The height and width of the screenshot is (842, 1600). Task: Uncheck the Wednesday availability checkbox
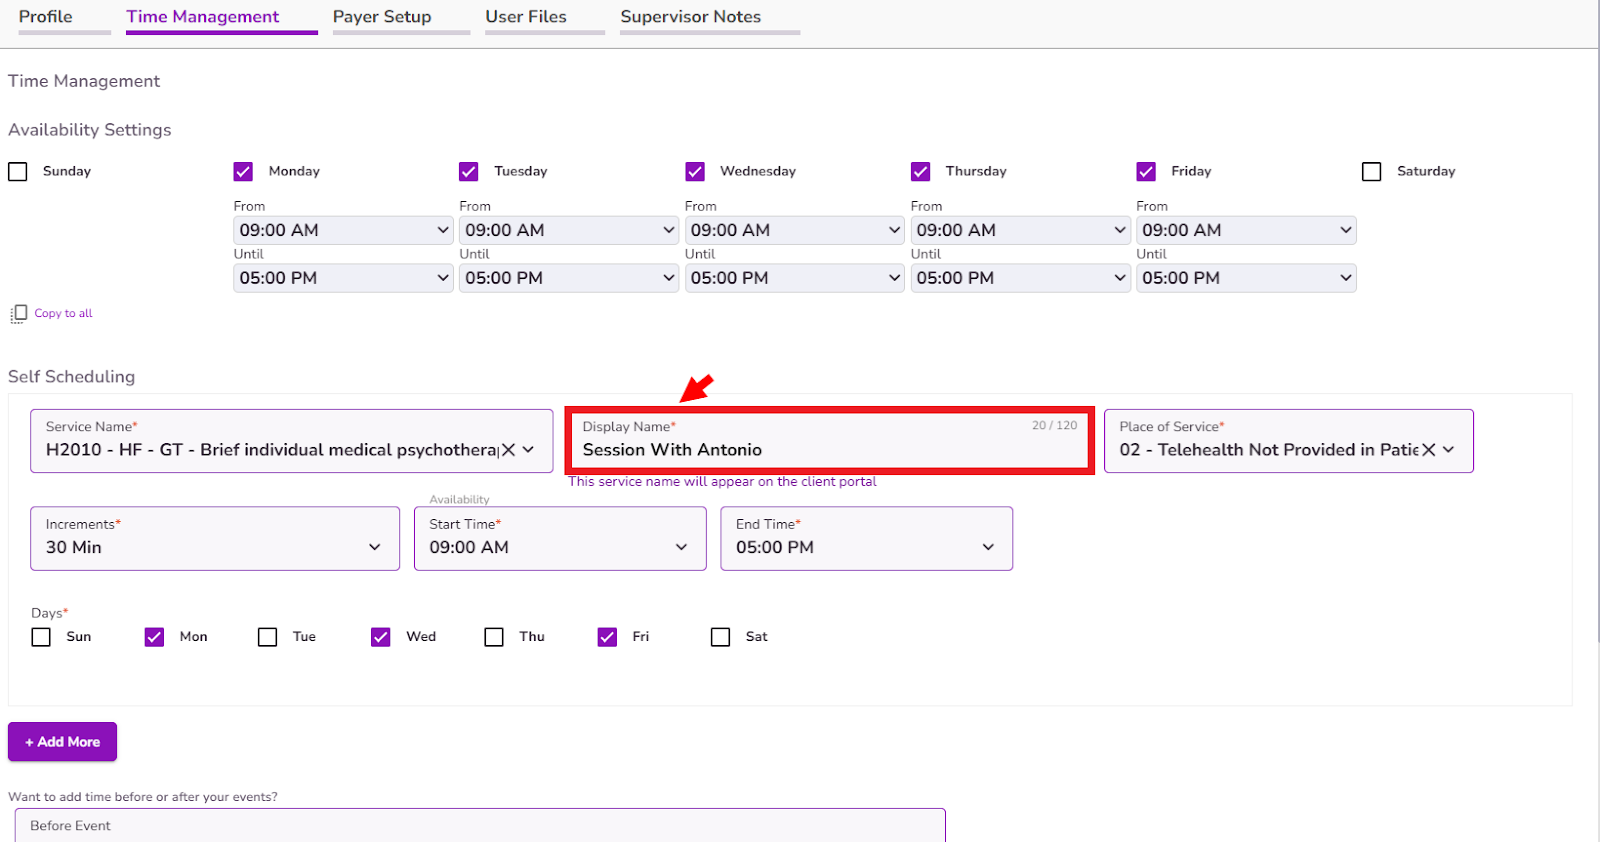click(695, 172)
